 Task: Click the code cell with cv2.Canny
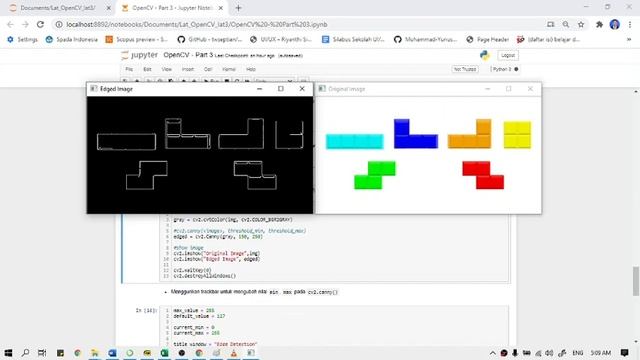[334, 248]
